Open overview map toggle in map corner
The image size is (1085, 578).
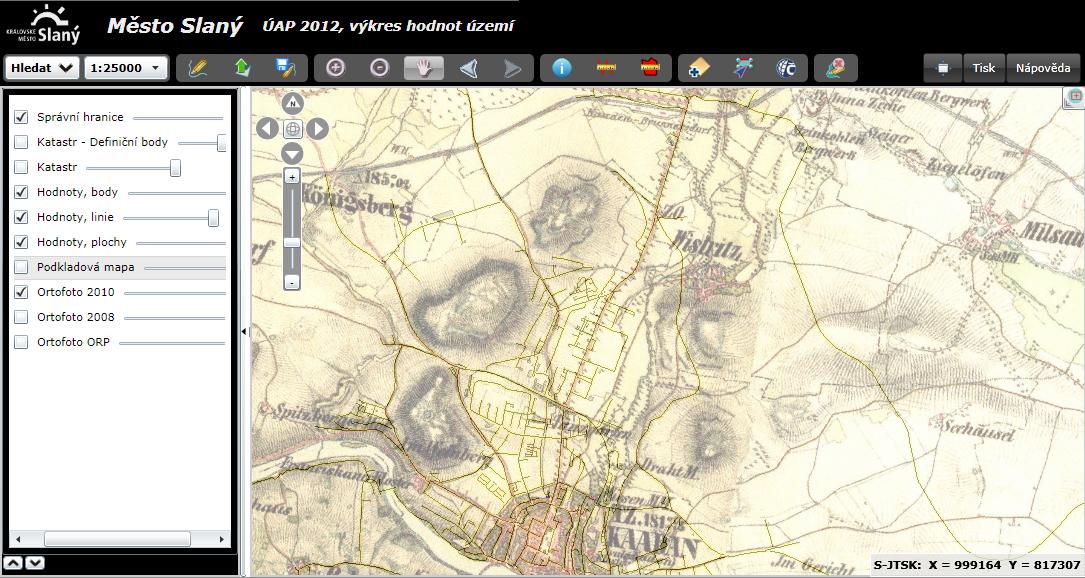point(1075,98)
